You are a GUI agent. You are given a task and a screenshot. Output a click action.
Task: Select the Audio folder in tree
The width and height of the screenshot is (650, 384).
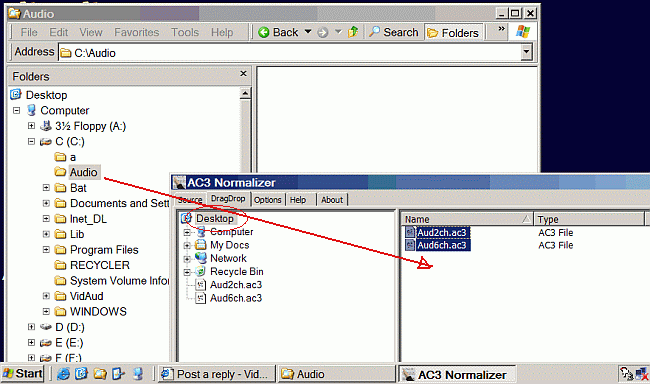pos(83,172)
